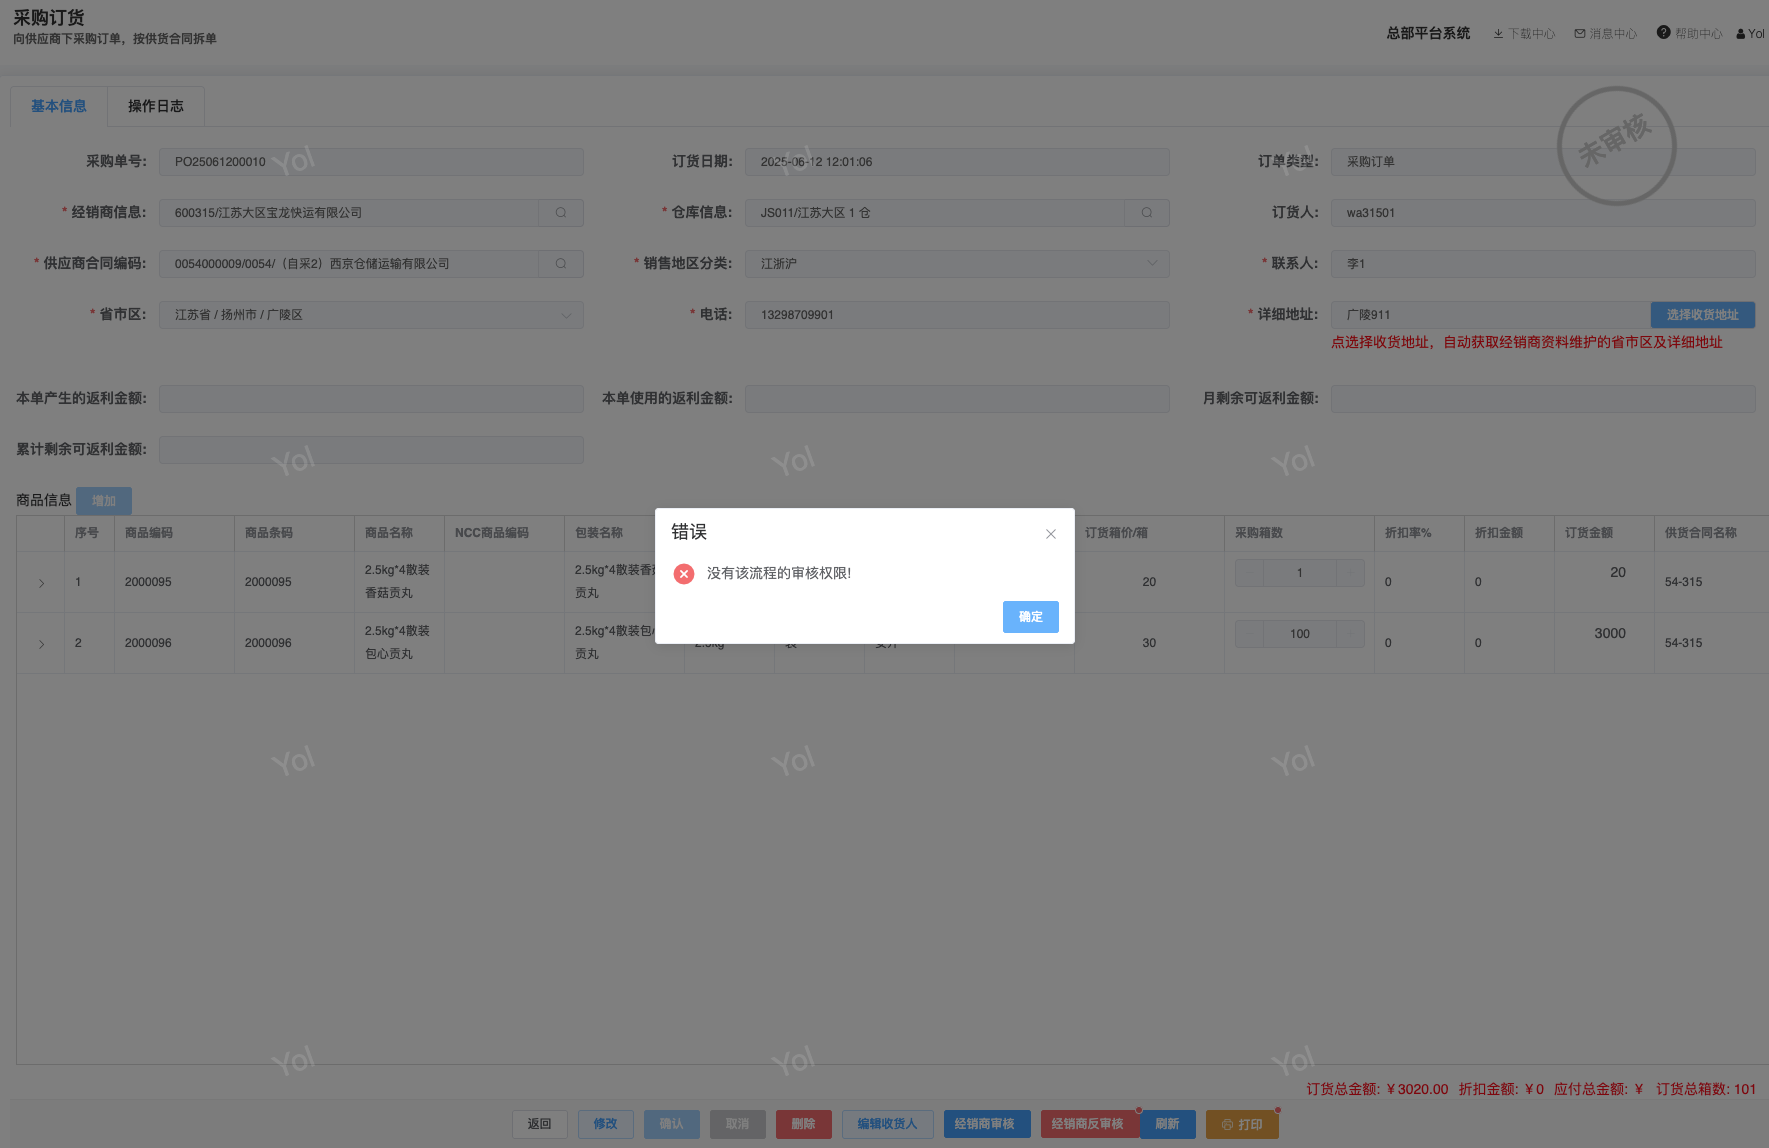The width and height of the screenshot is (1769, 1148).
Task: Expand product row 2000096
Action: pyautogui.click(x=41, y=644)
